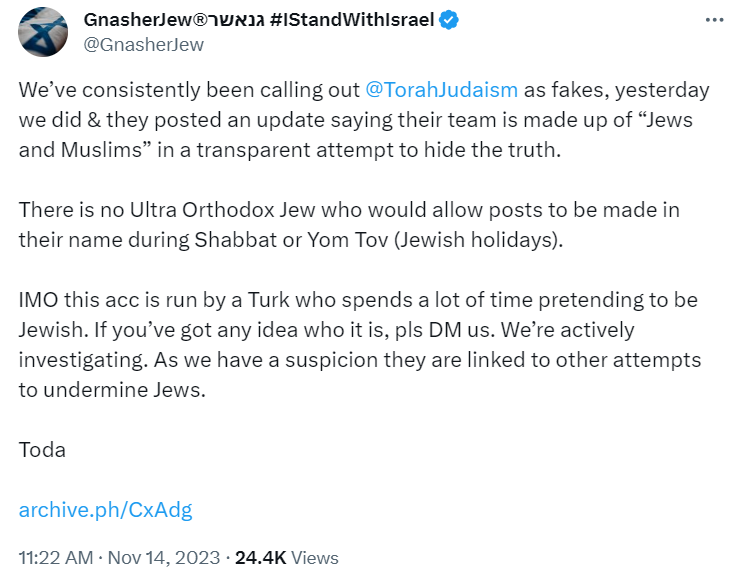This screenshot has width=735, height=585.
Task: Click the word Toda
Action: pyautogui.click(x=42, y=450)
